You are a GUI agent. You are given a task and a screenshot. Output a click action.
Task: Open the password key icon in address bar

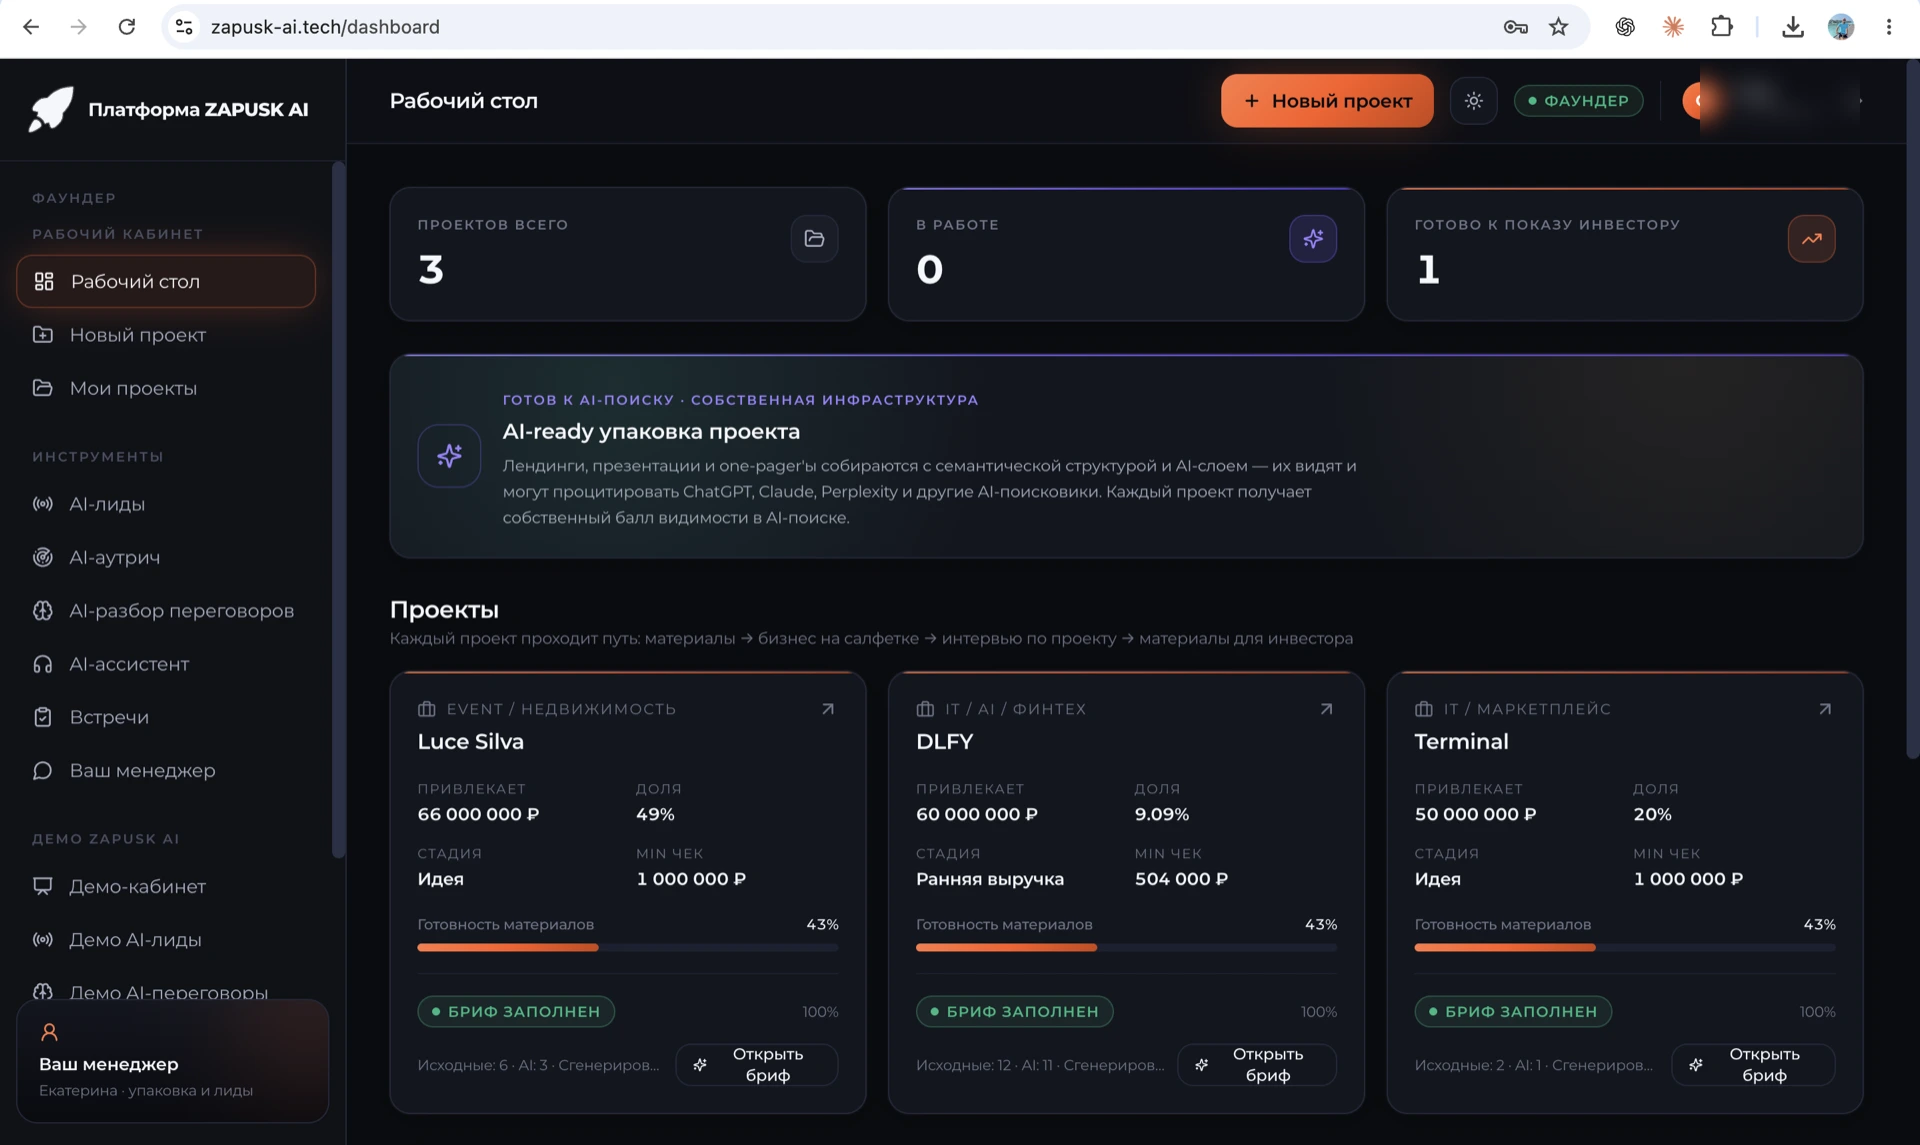[1515, 27]
